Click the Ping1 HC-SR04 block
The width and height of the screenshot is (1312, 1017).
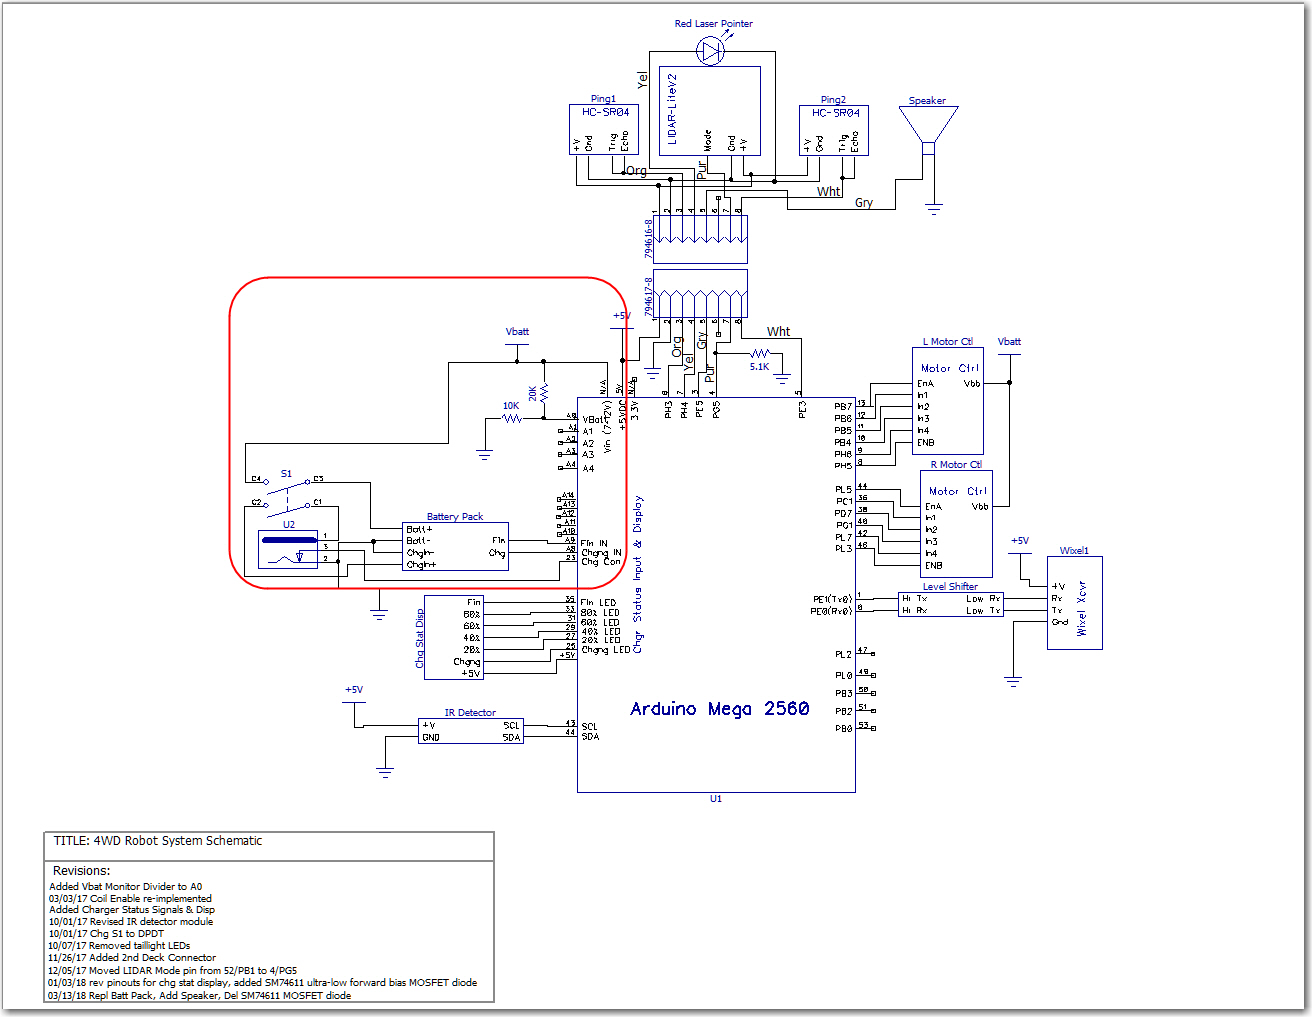click(x=604, y=130)
